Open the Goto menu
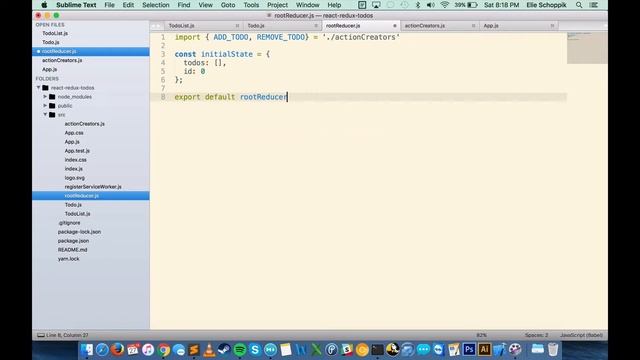This screenshot has height=360, width=640. pyautogui.click(x=228, y=5)
